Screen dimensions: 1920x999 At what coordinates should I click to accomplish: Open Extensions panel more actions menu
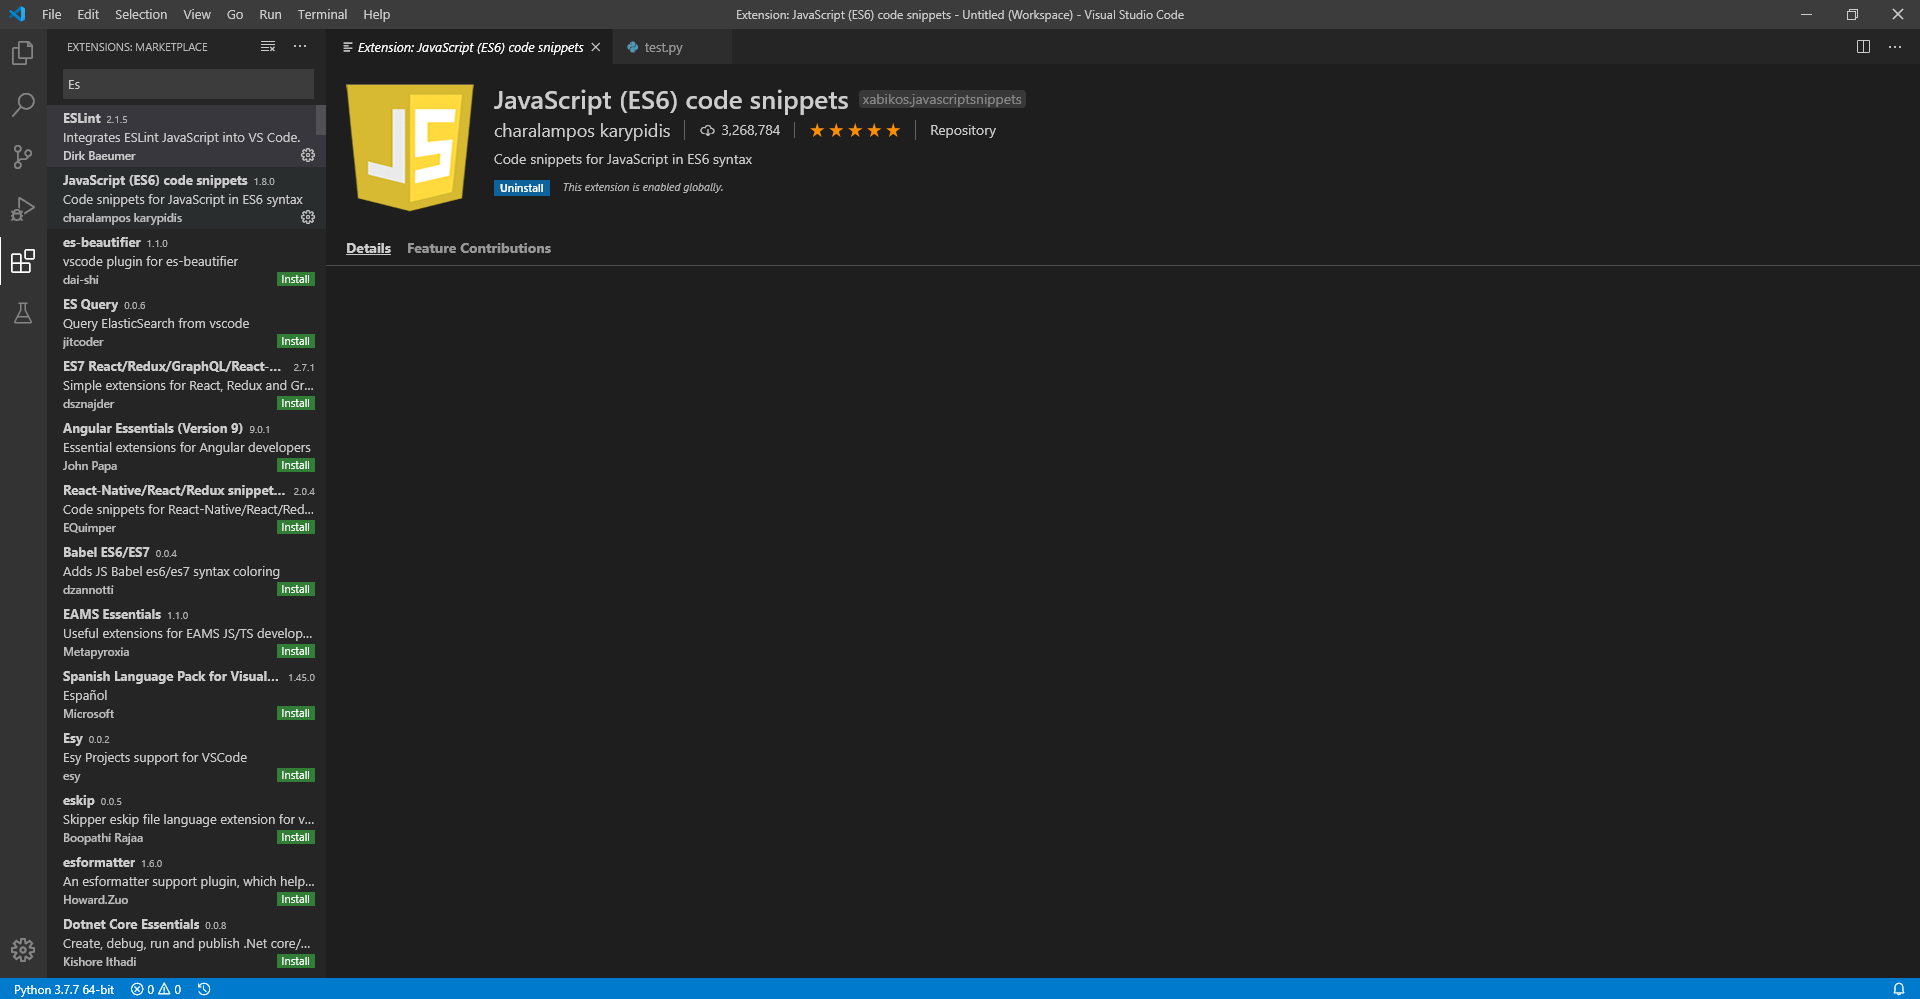click(x=300, y=47)
